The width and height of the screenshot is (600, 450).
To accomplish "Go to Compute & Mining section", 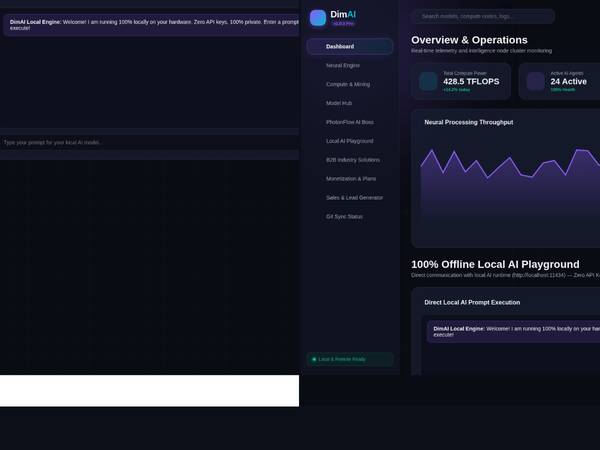I will (x=350, y=84).
